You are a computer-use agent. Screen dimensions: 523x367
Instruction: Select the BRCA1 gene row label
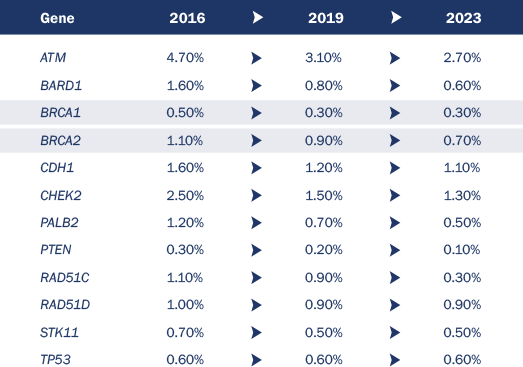(60, 113)
